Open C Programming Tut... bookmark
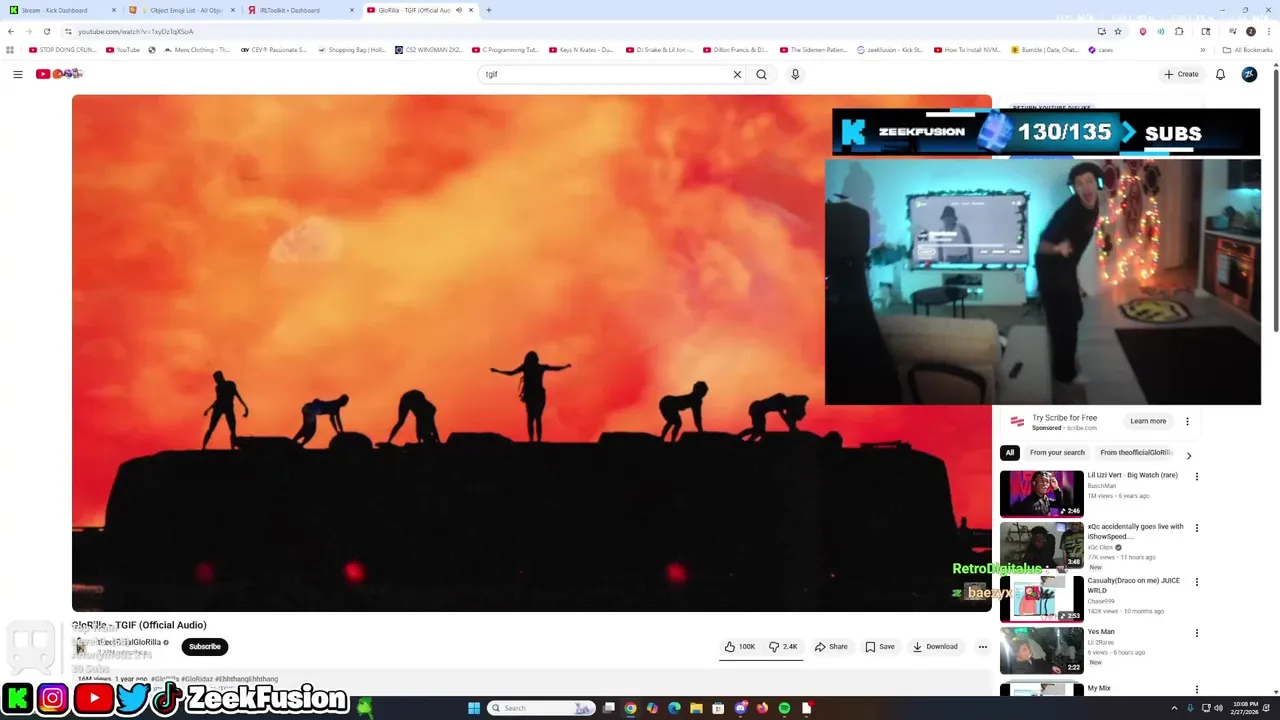The image size is (1280, 720). click(505, 49)
